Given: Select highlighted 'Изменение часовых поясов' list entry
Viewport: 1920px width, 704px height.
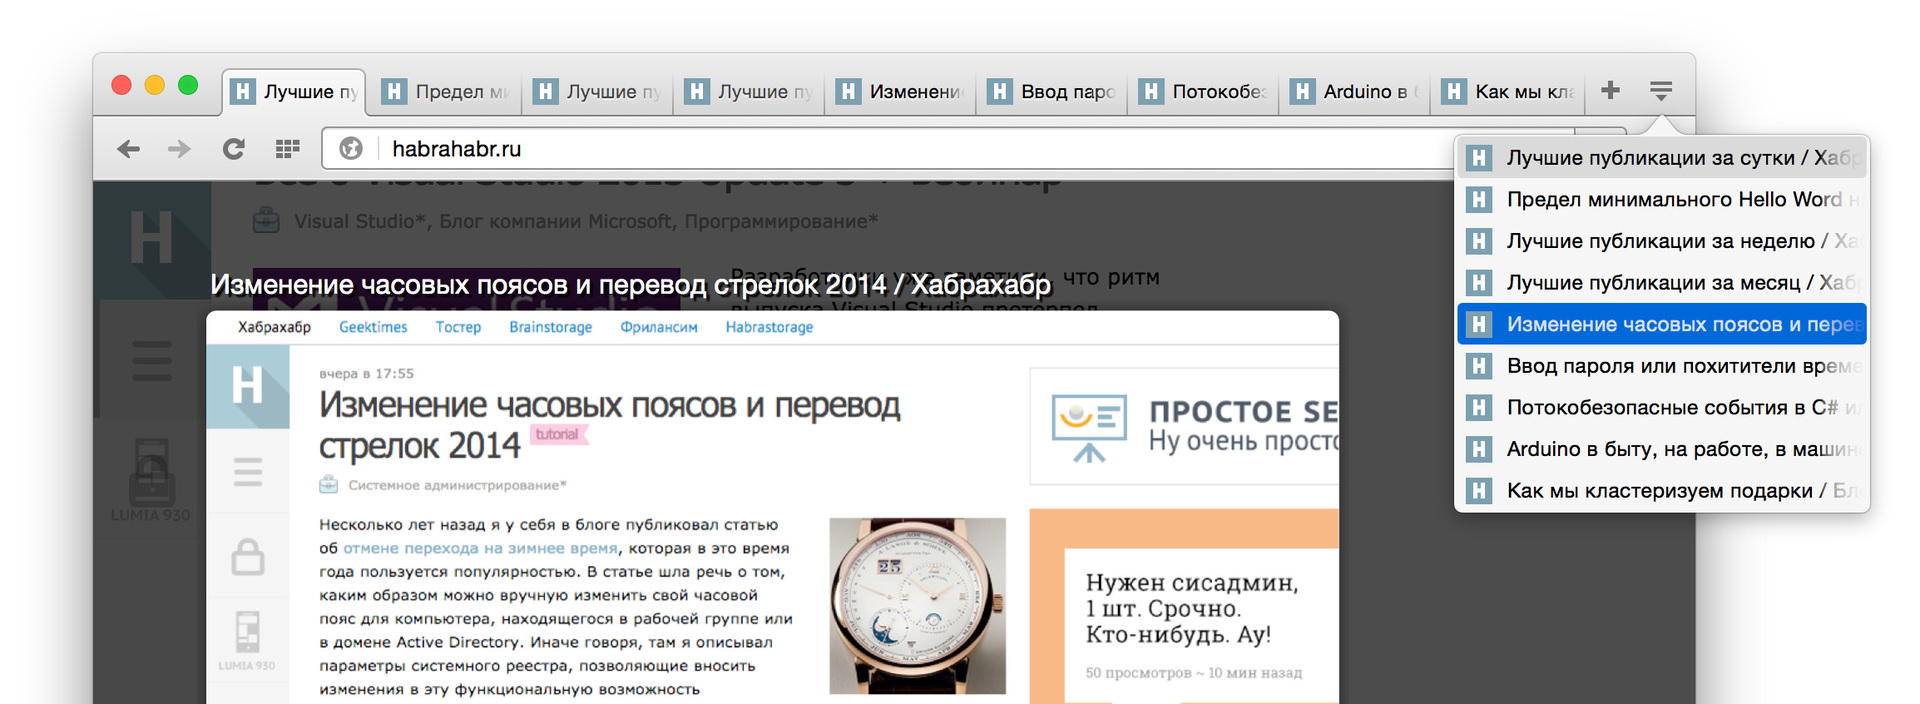Looking at the screenshot, I should coord(1662,324).
